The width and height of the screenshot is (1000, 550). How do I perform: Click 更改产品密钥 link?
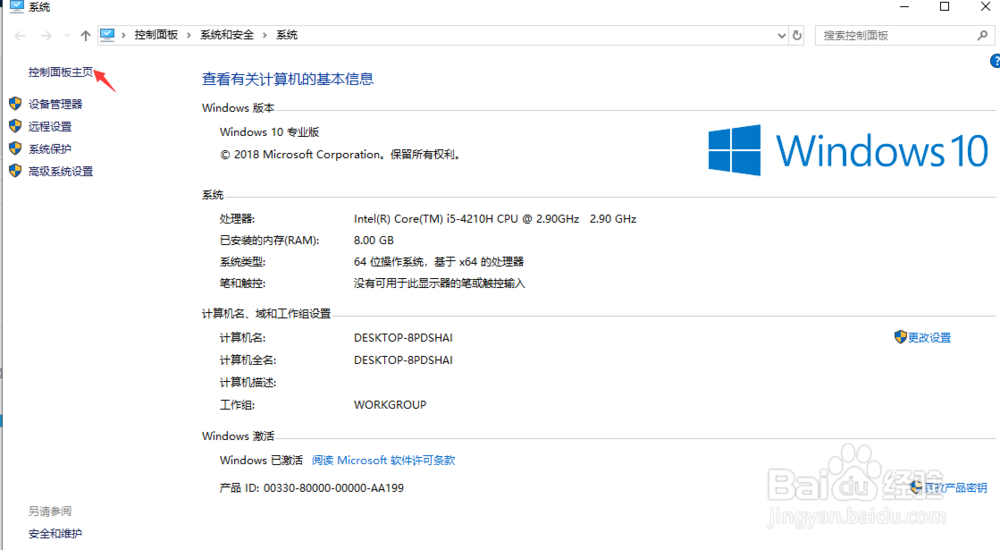955,487
